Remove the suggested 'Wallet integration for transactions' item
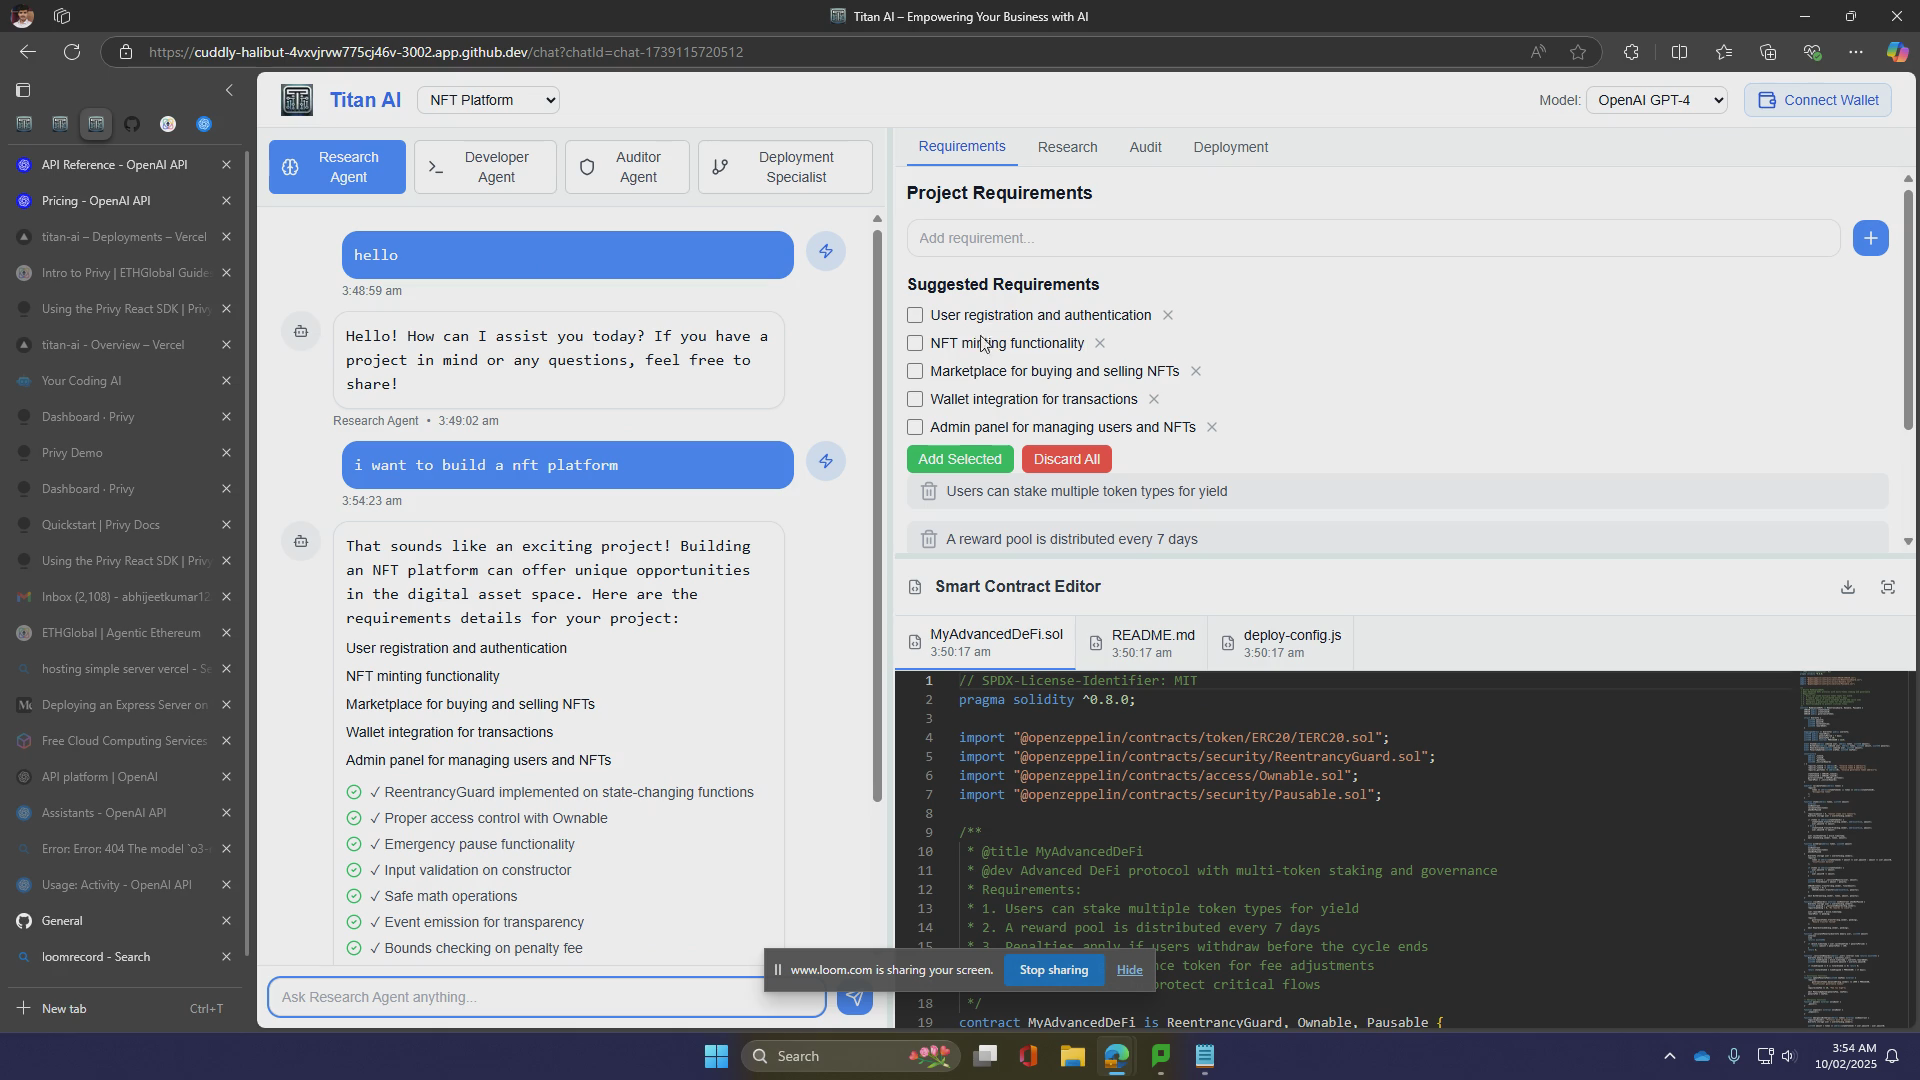Screen dimensions: 1920x1080 (1153, 399)
